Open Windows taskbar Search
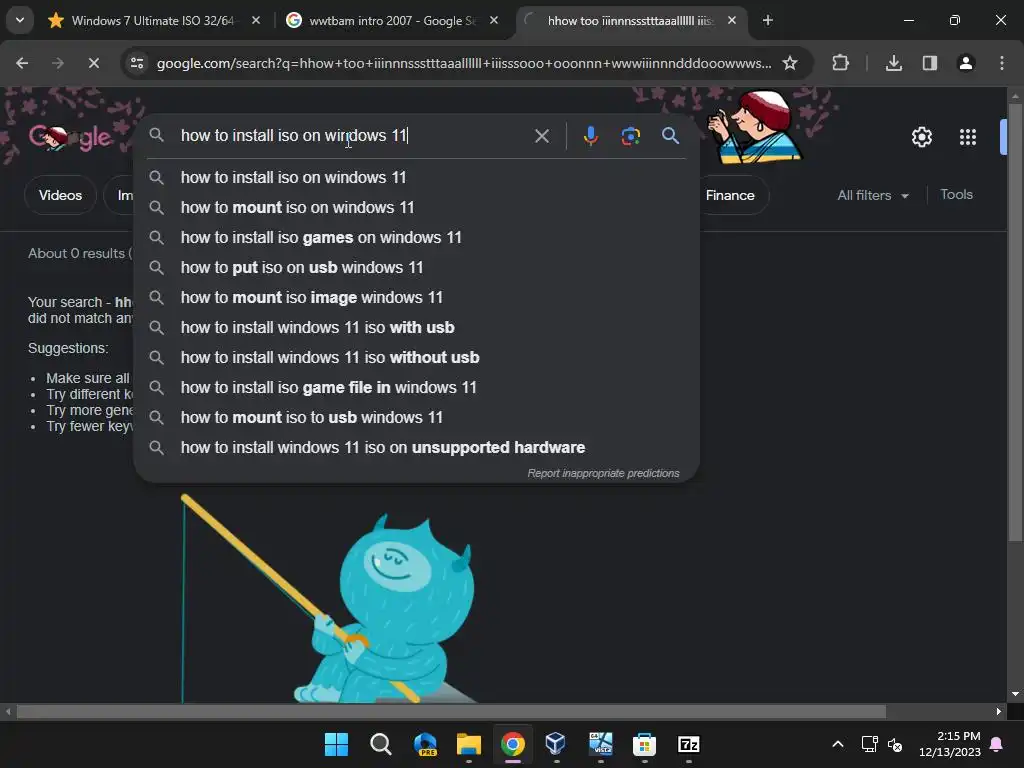Image resolution: width=1024 pixels, height=768 pixels. tap(381, 744)
